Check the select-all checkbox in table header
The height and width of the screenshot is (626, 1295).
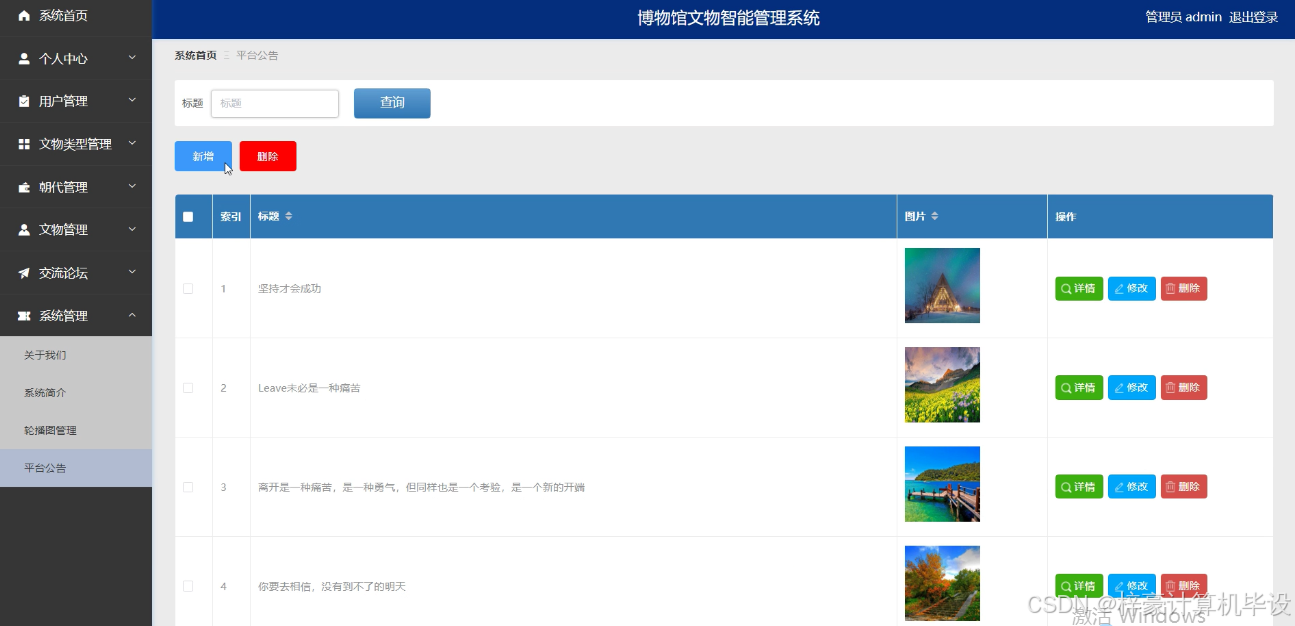pos(187,215)
